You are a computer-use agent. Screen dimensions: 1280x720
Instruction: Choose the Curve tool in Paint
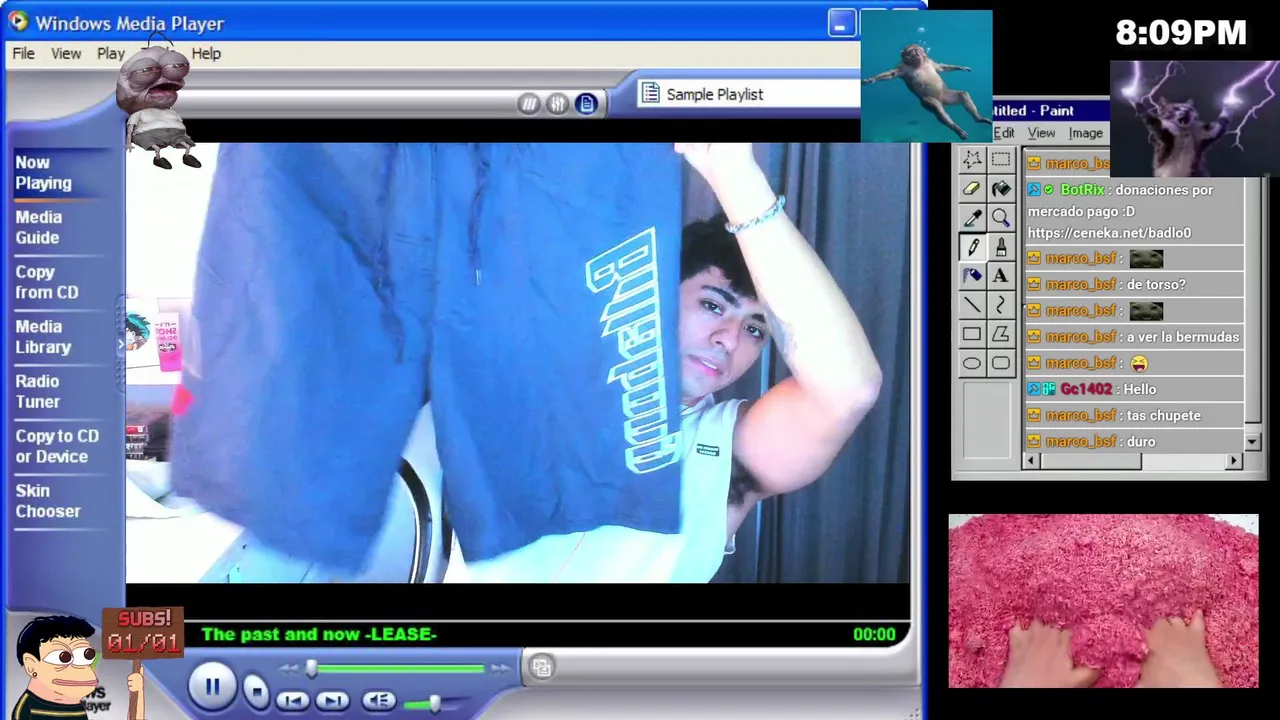tap(1001, 305)
